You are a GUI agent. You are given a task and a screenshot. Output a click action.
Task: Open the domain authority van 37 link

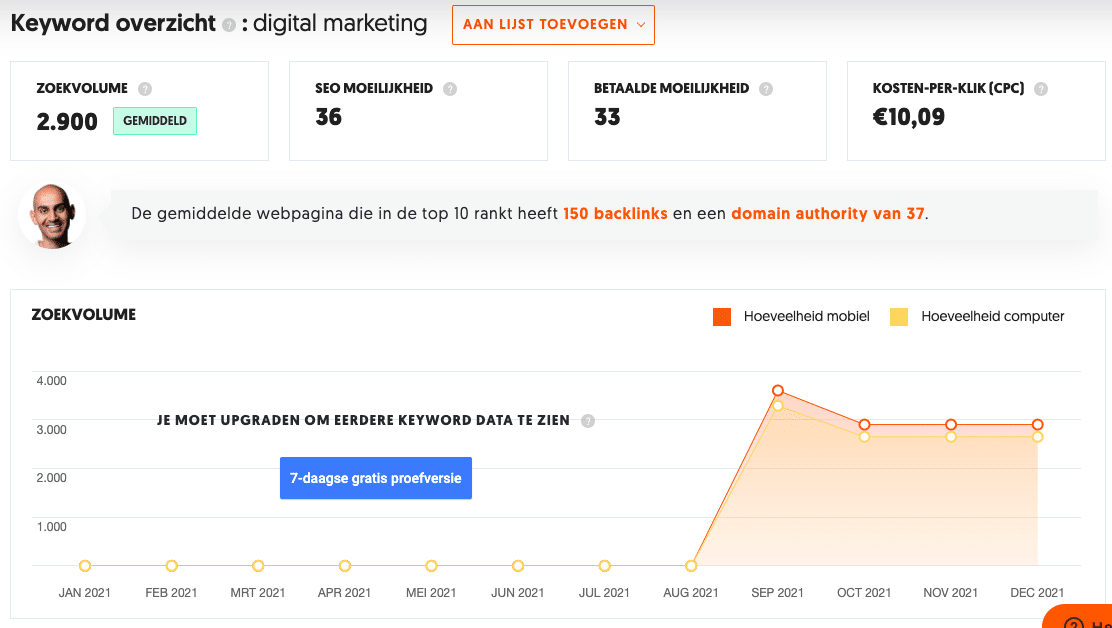click(828, 213)
